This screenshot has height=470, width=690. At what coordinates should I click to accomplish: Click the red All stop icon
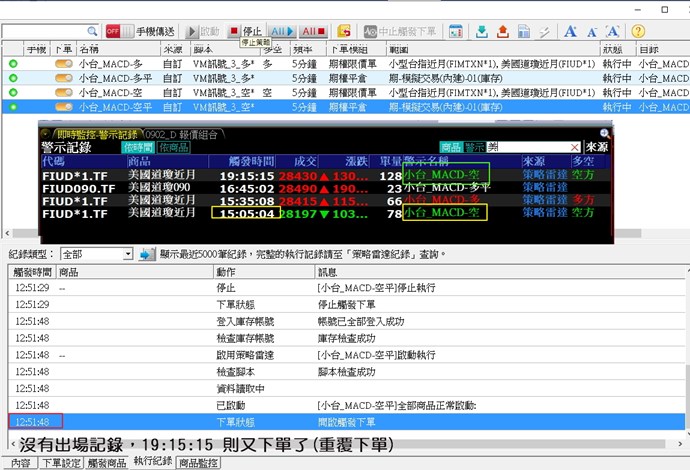coord(313,31)
